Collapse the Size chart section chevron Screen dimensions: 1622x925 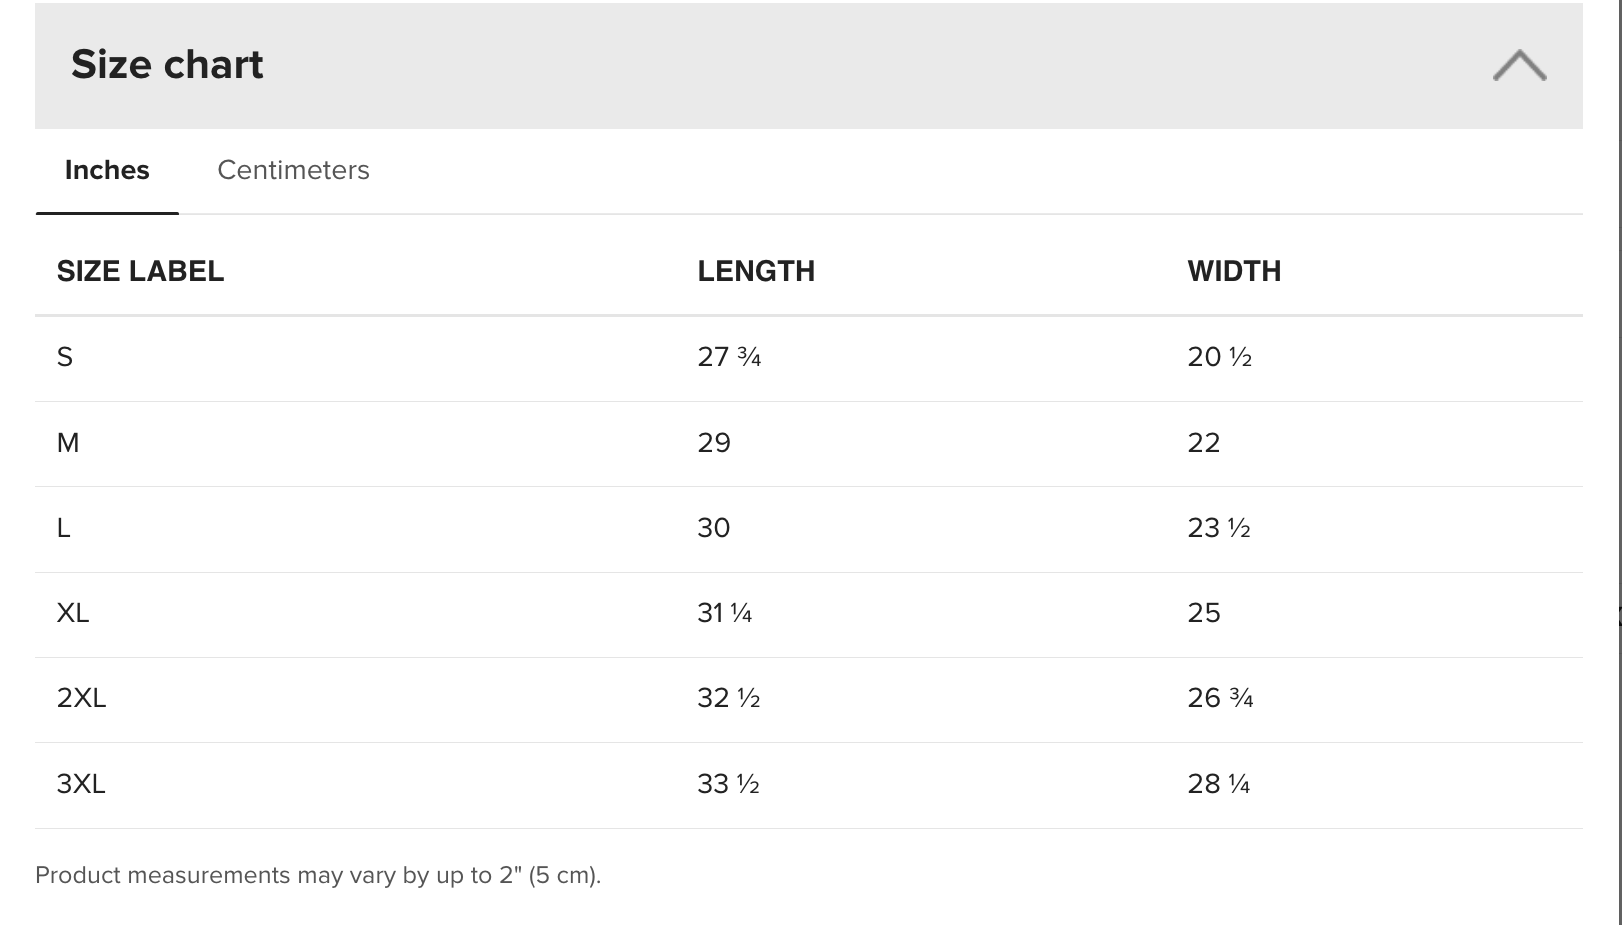pyautogui.click(x=1519, y=65)
